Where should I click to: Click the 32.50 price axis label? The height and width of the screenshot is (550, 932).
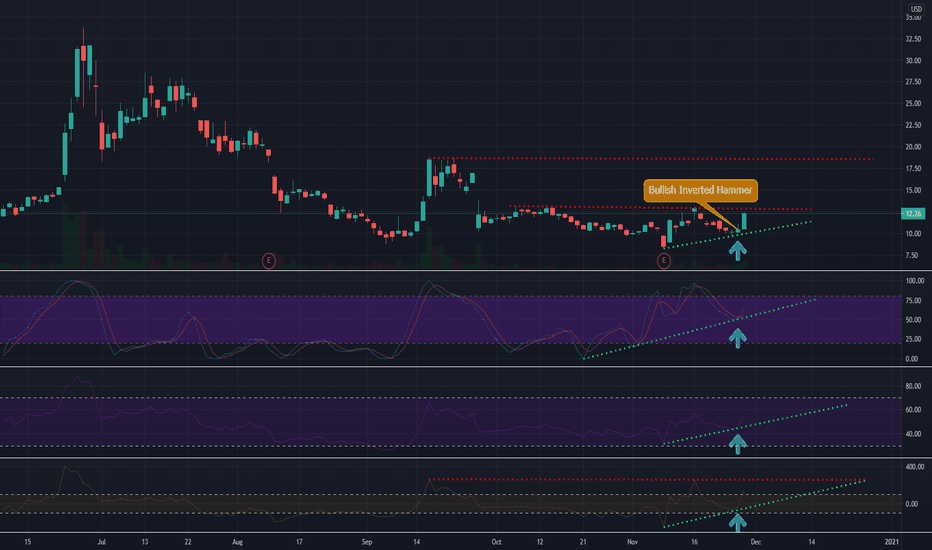coord(913,39)
